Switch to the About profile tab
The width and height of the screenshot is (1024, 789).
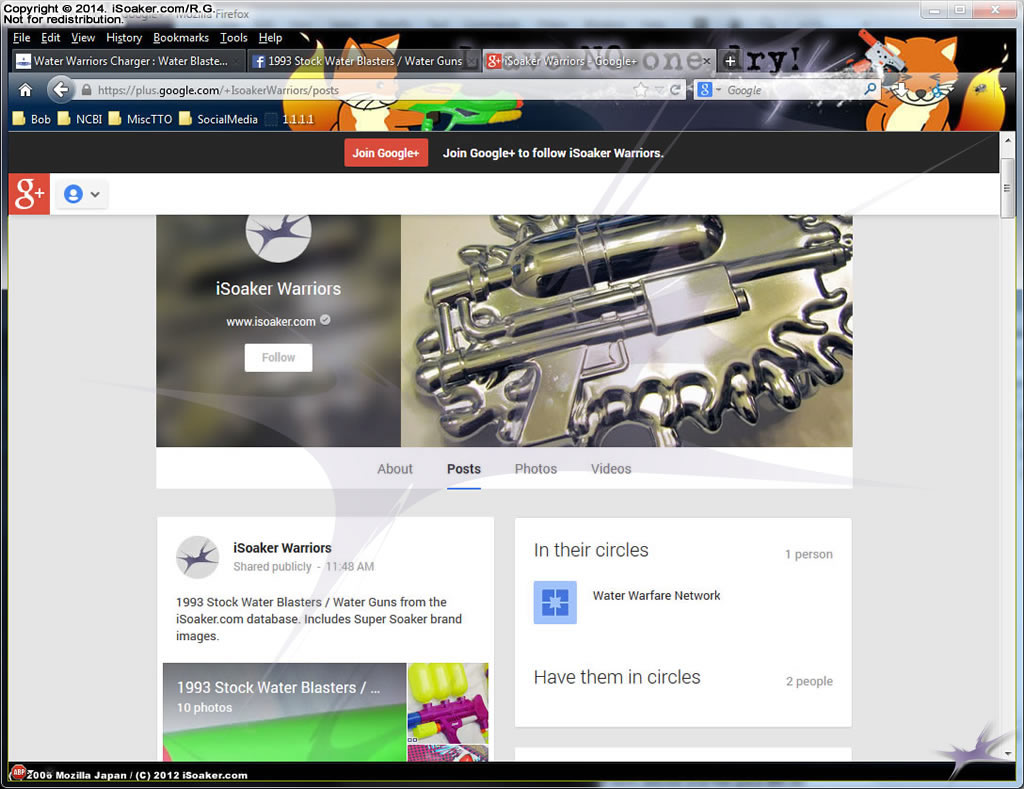[394, 469]
